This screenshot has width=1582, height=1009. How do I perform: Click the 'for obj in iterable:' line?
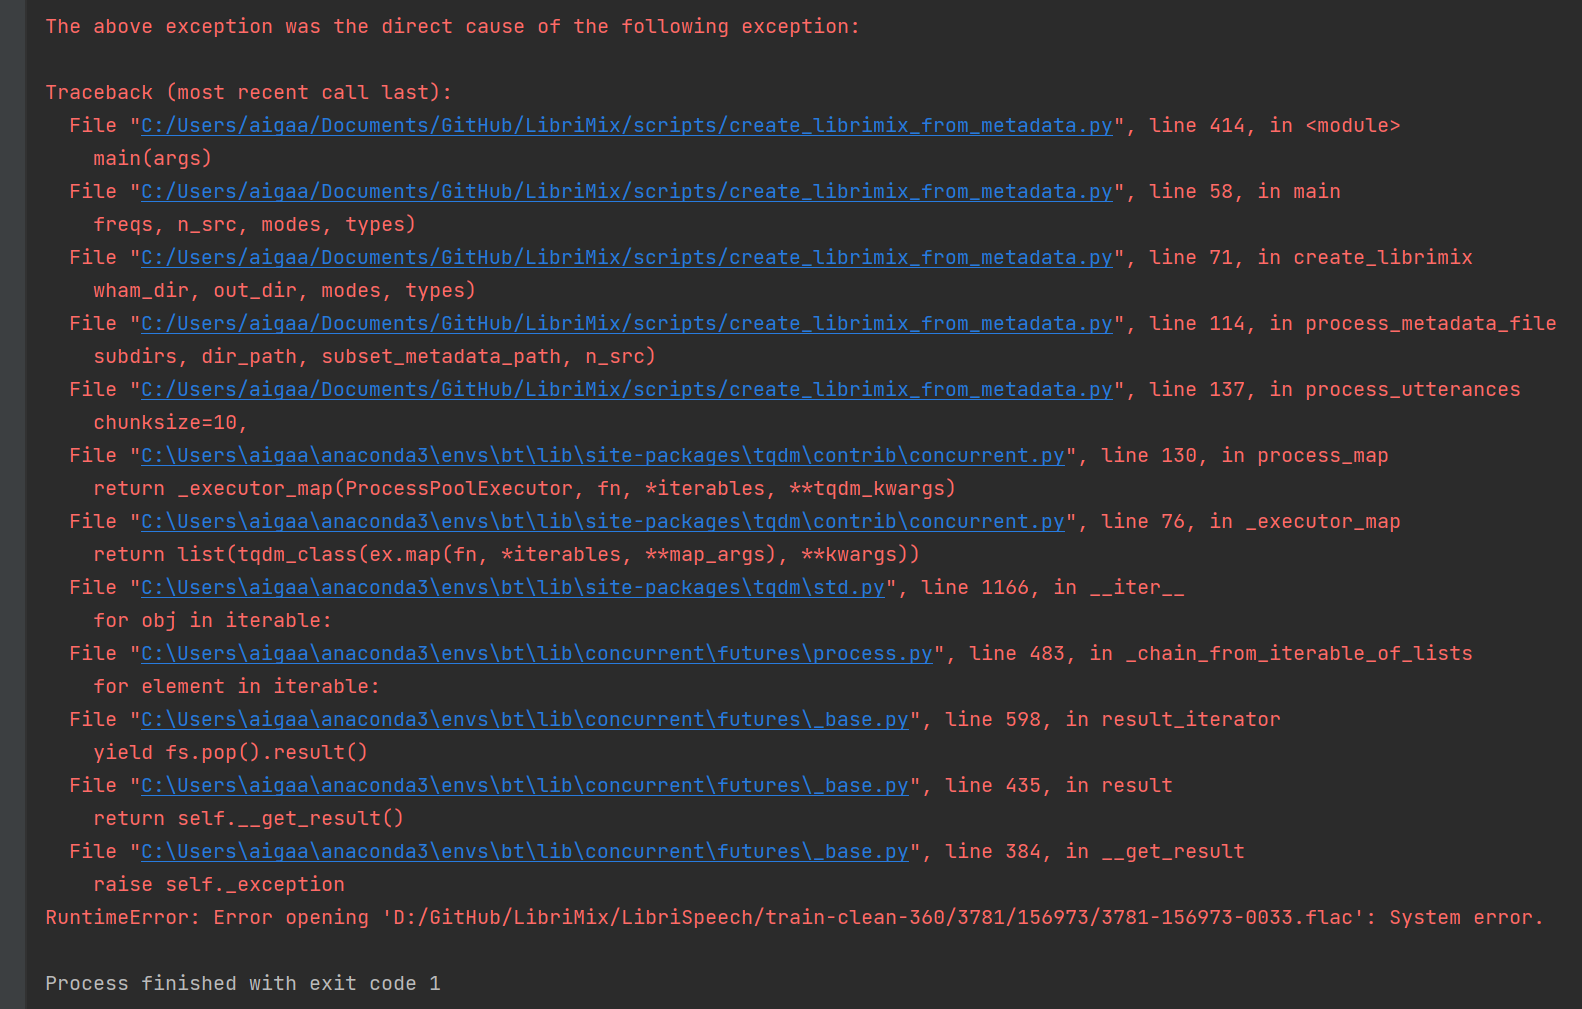pyautogui.click(x=213, y=620)
